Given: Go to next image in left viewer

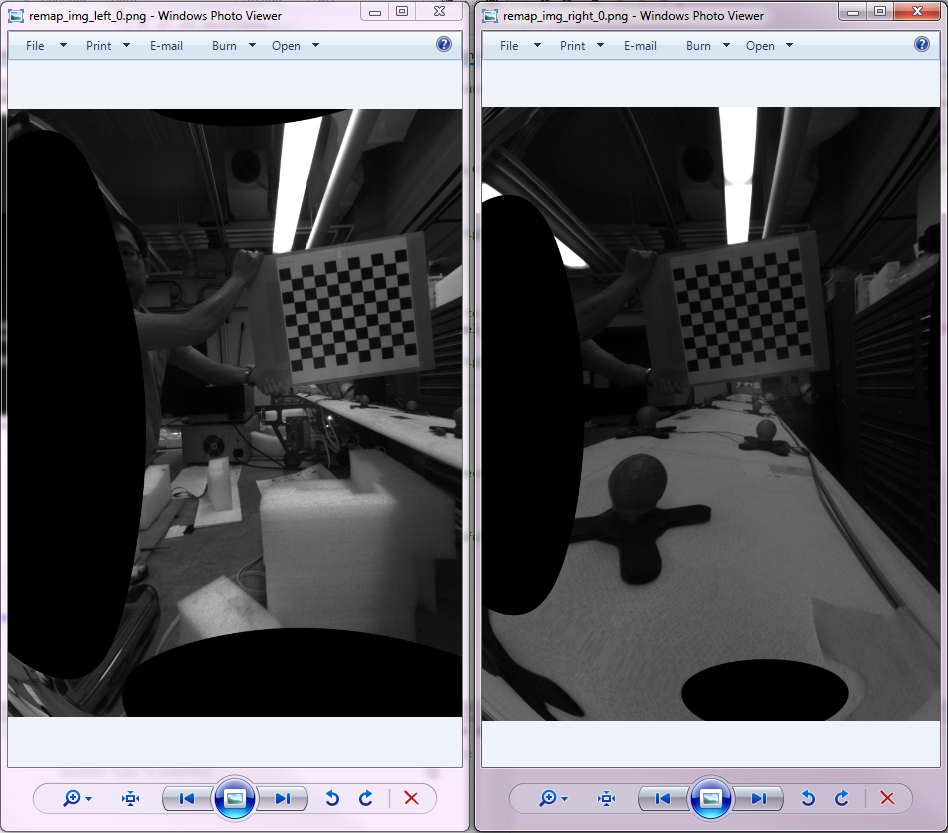Looking at the screenshot, I should 283,799.
